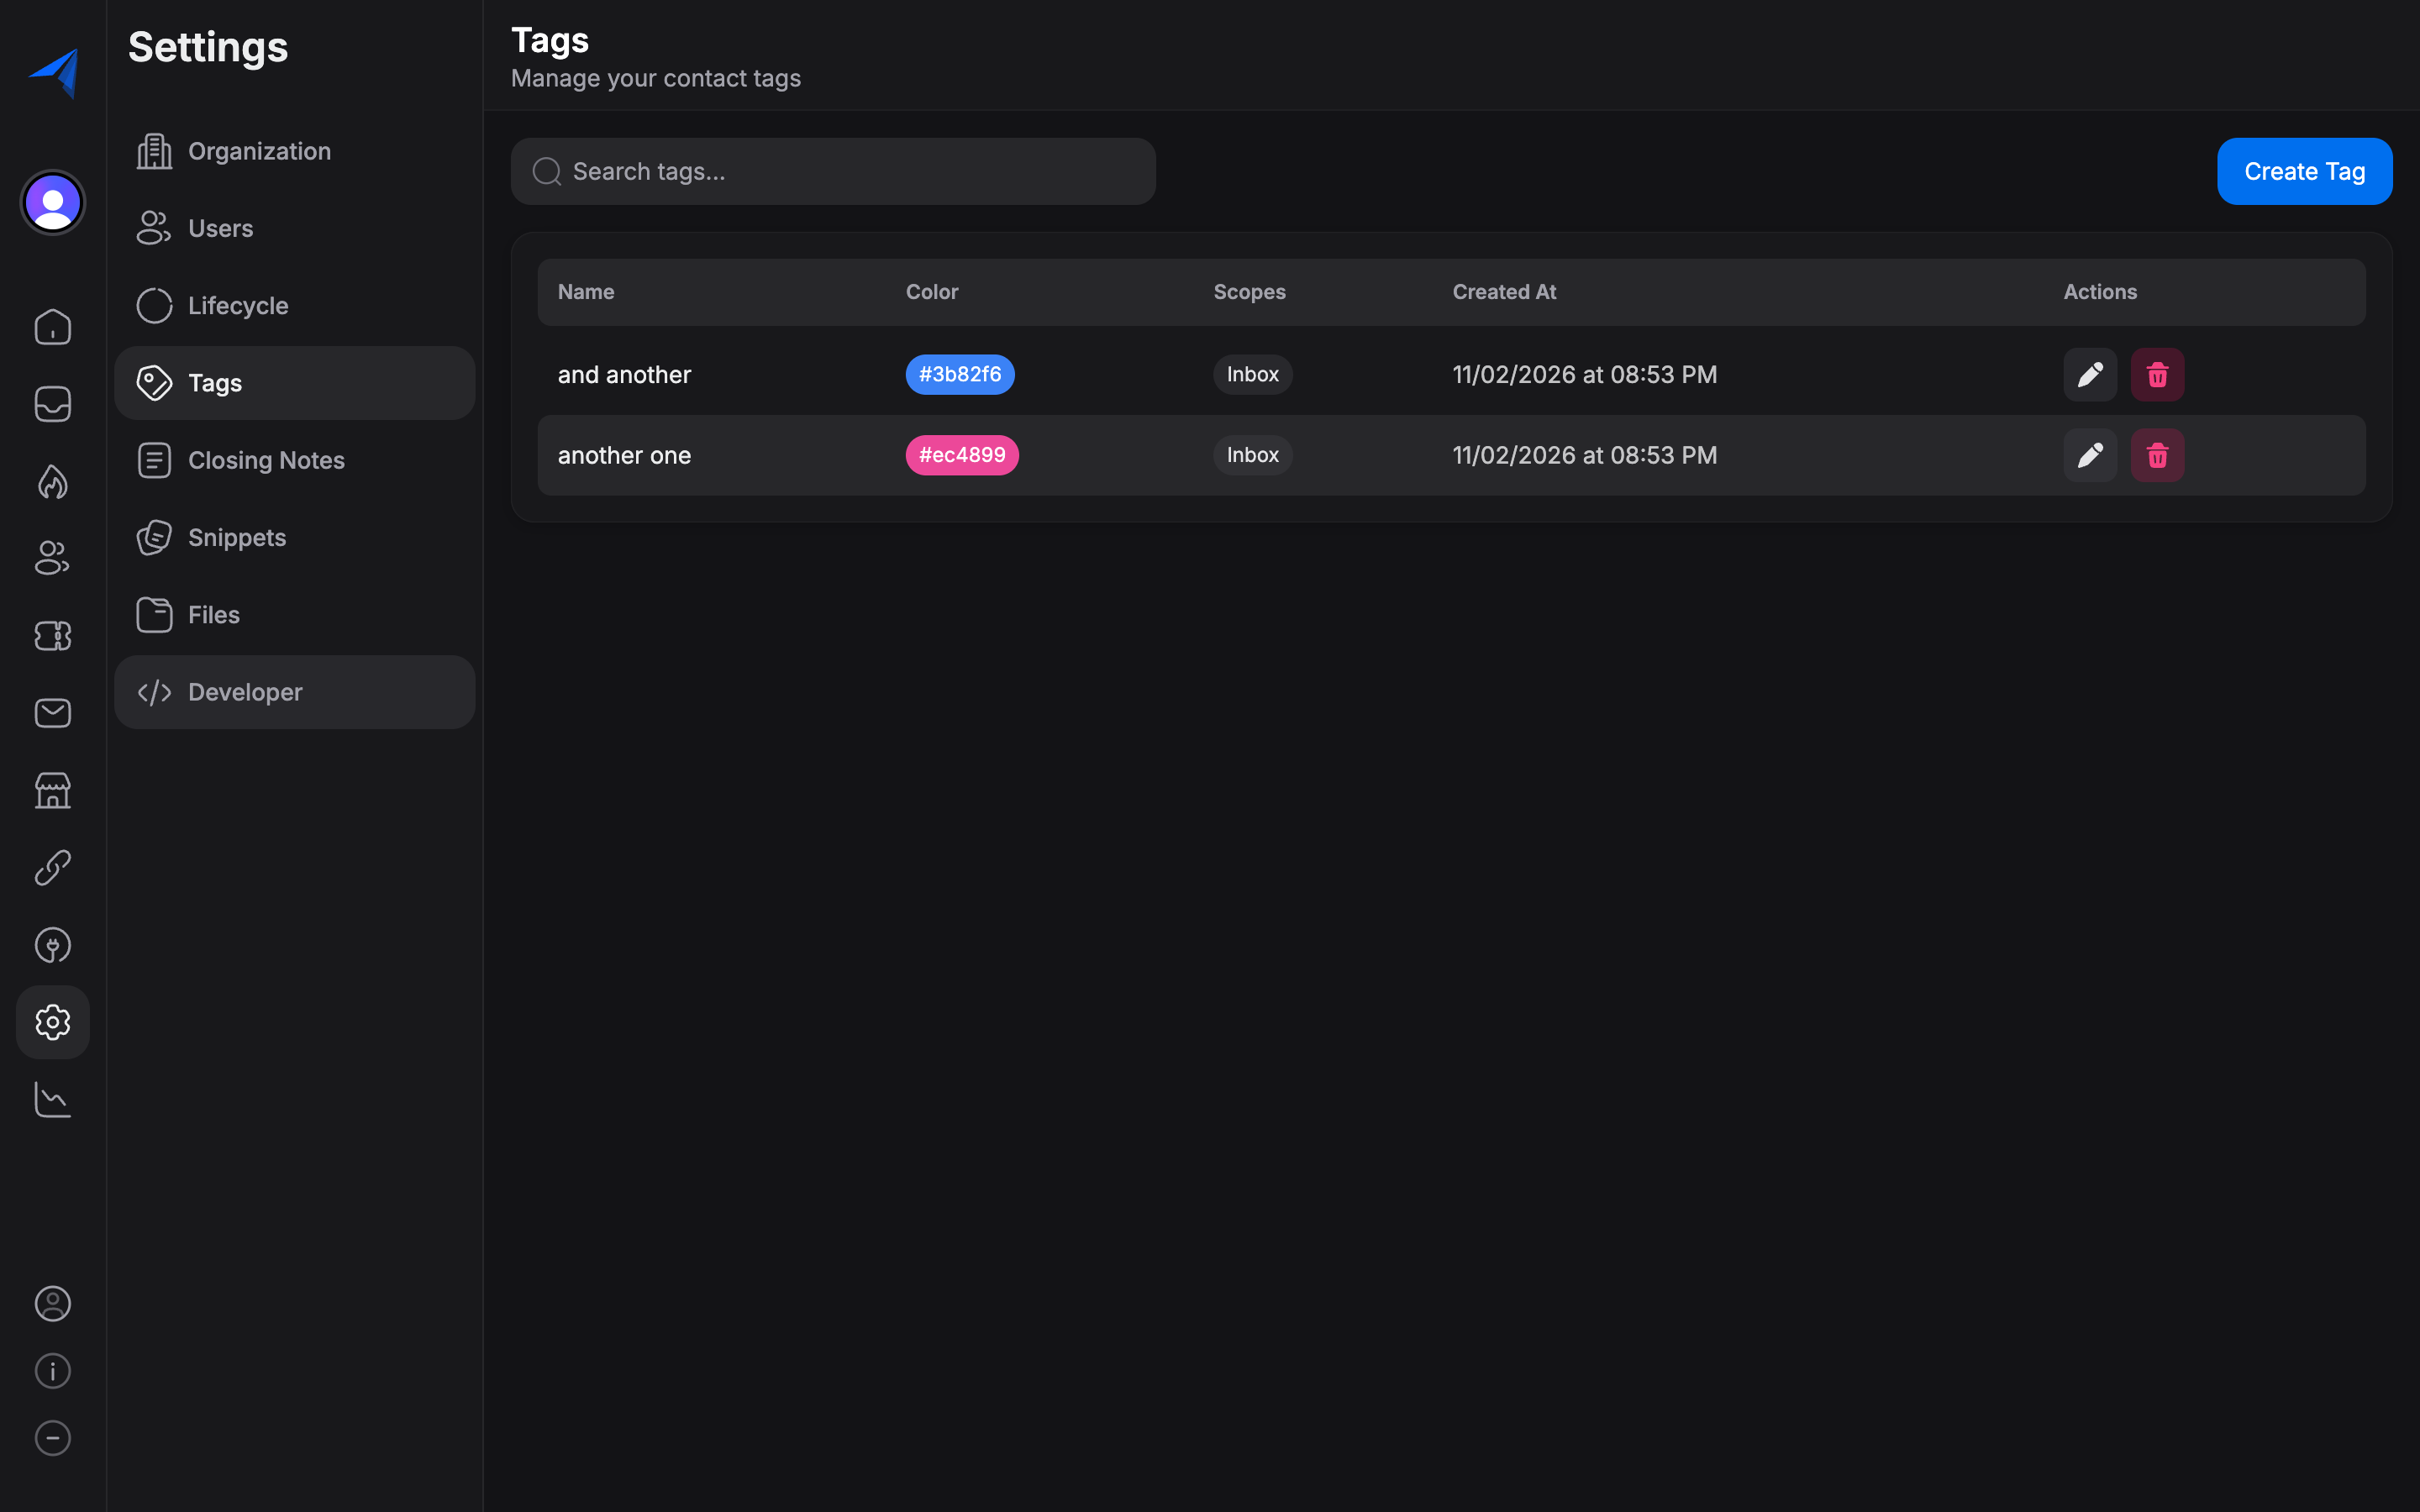Click the link chain sidebar icon
Image resolution: width=2420 pixels, height=1512 pixels.
(x=53, y=867)
